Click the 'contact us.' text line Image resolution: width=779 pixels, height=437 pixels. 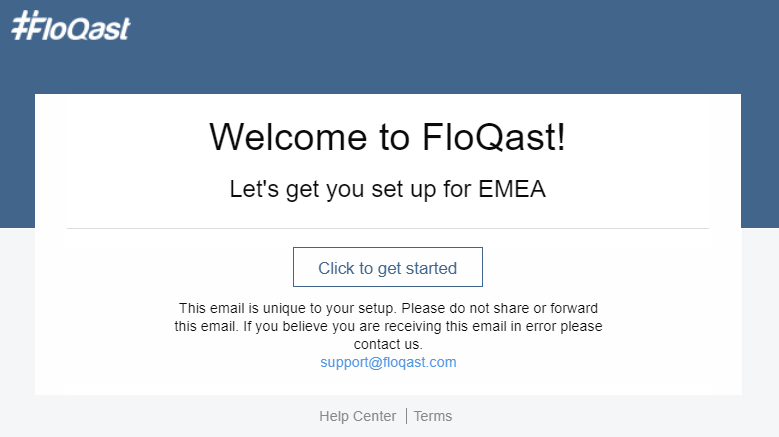[x=388, y=344]
